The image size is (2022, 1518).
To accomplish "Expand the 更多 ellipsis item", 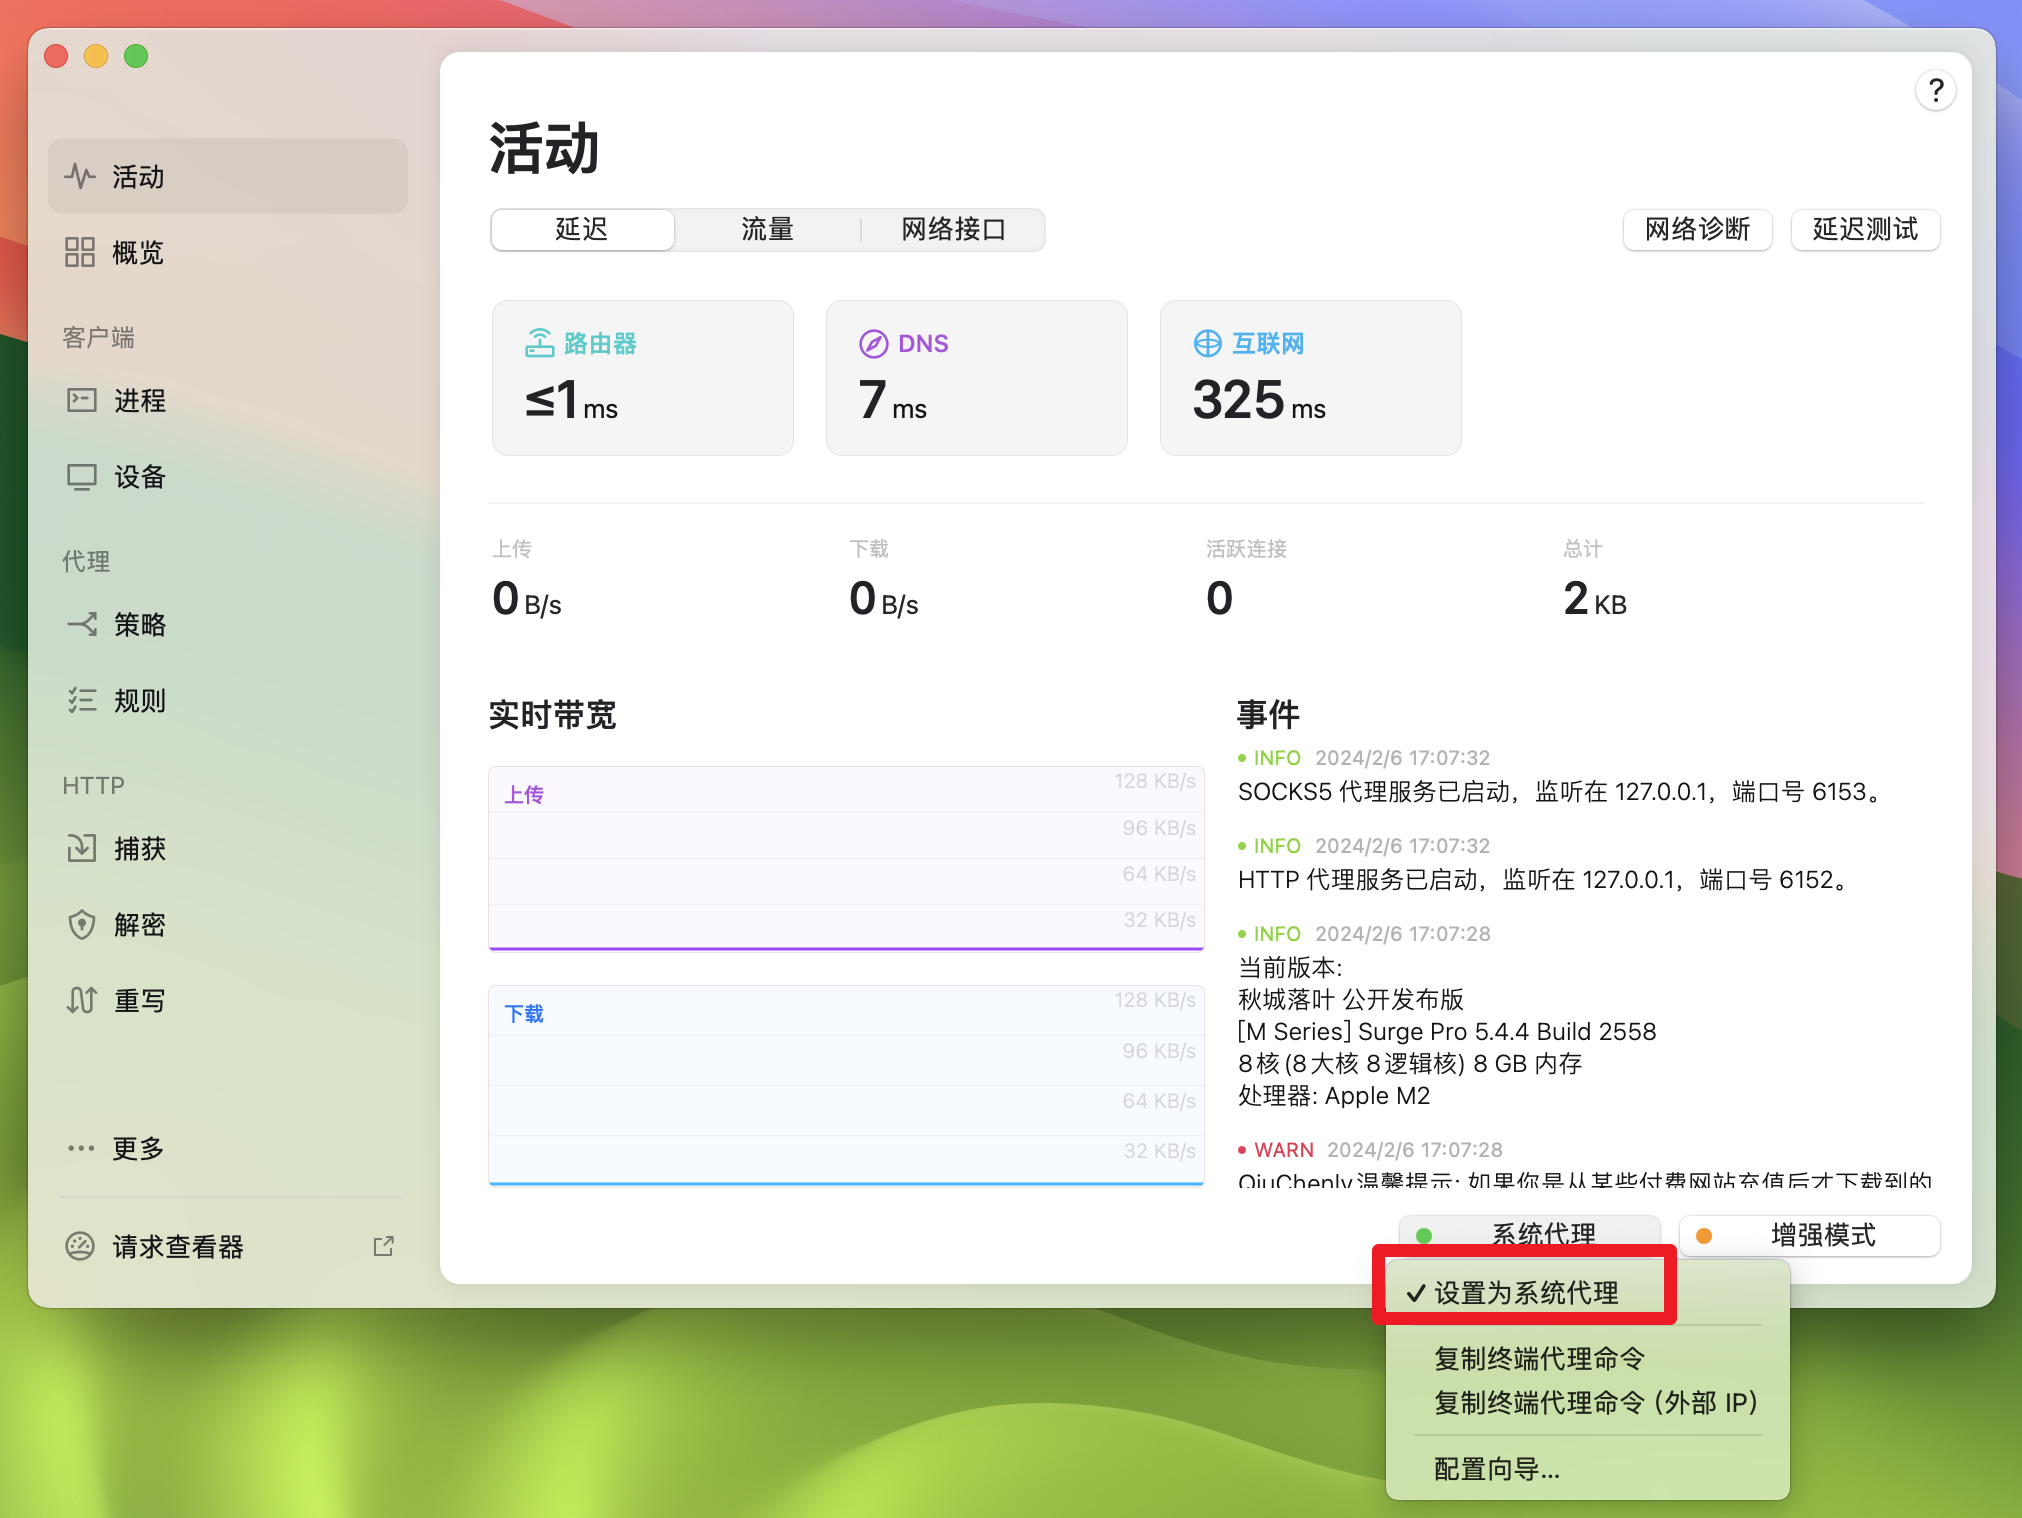I will point(81,1148).
